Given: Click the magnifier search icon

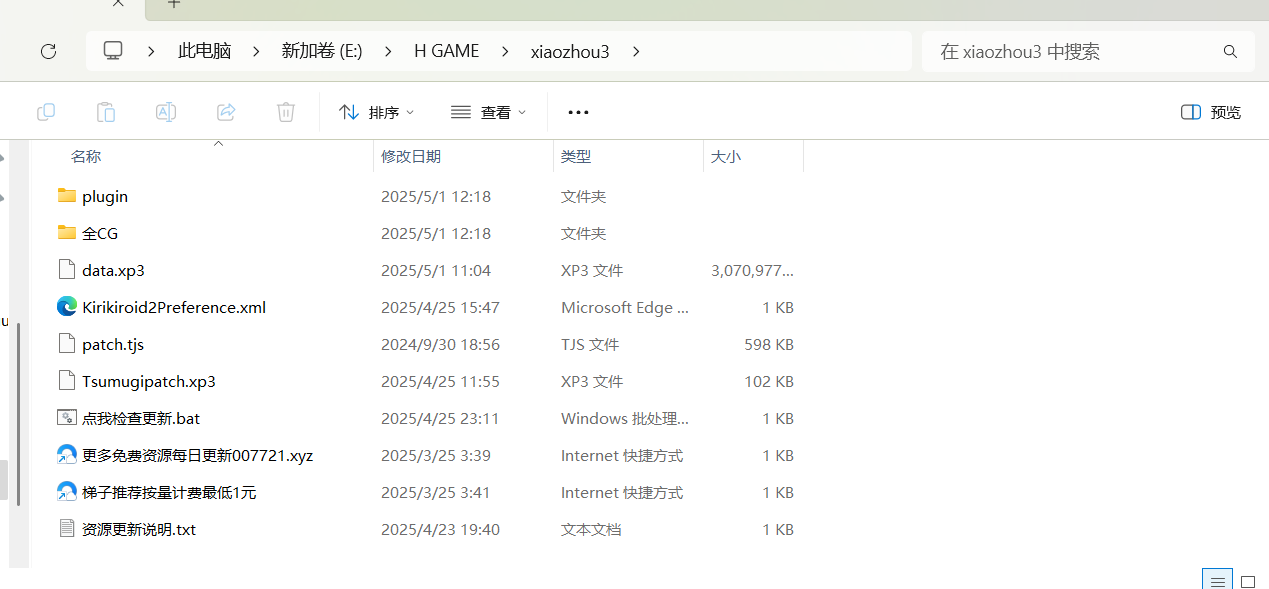Looking at the screenshot, I should 1230,51.
